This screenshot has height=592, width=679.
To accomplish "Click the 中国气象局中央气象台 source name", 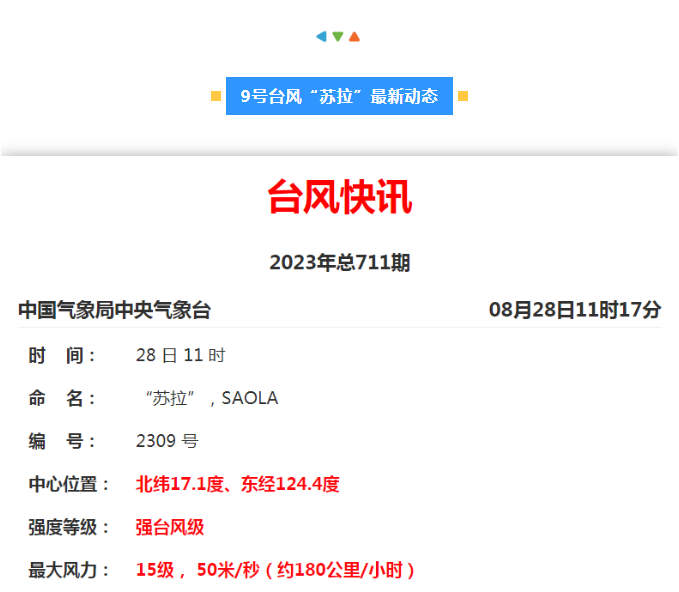I will pyautogui.click(x=114, y=310).
